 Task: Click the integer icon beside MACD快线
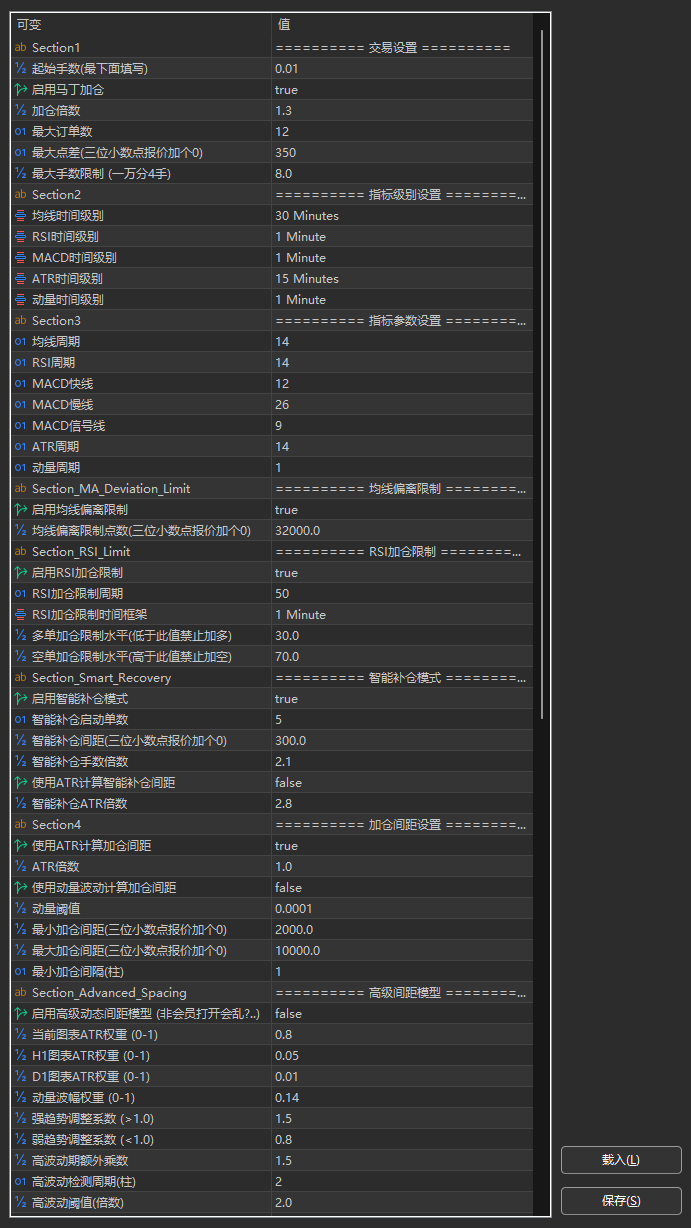pos(20,384)
